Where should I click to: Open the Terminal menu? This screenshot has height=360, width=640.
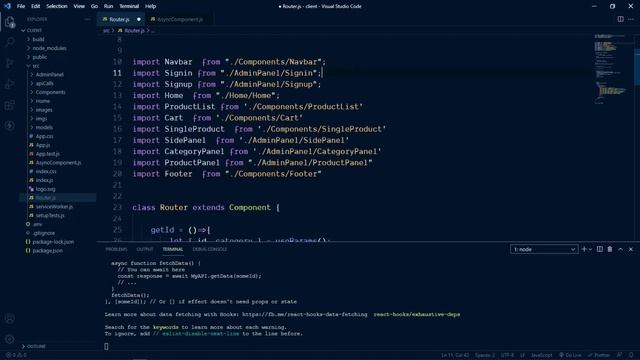coord(129,6)
